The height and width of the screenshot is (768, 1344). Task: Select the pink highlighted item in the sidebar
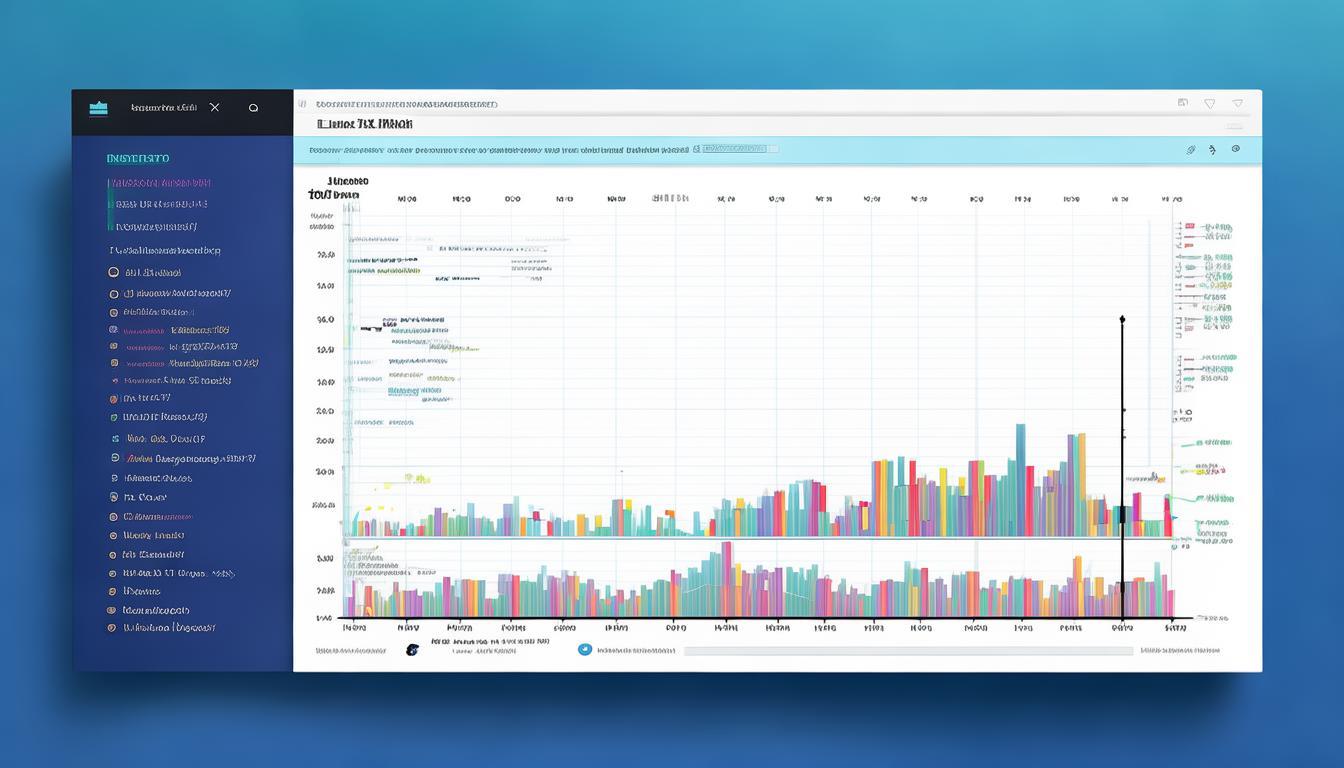tap(160, 183)
